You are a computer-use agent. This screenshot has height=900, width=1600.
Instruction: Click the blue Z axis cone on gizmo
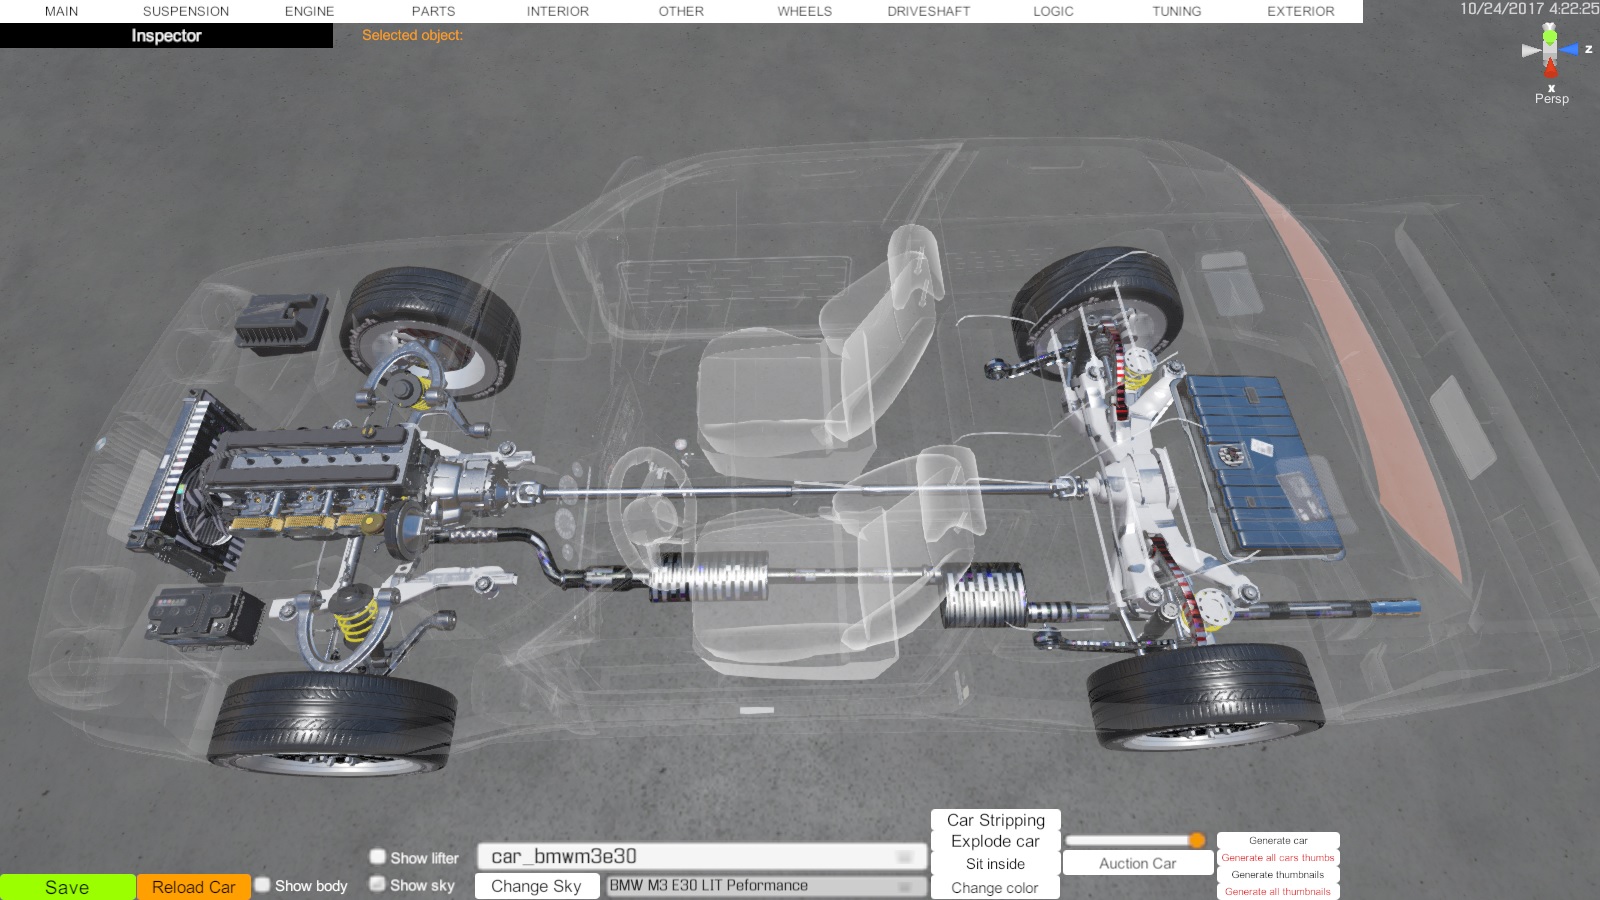tap(1570, 49)
